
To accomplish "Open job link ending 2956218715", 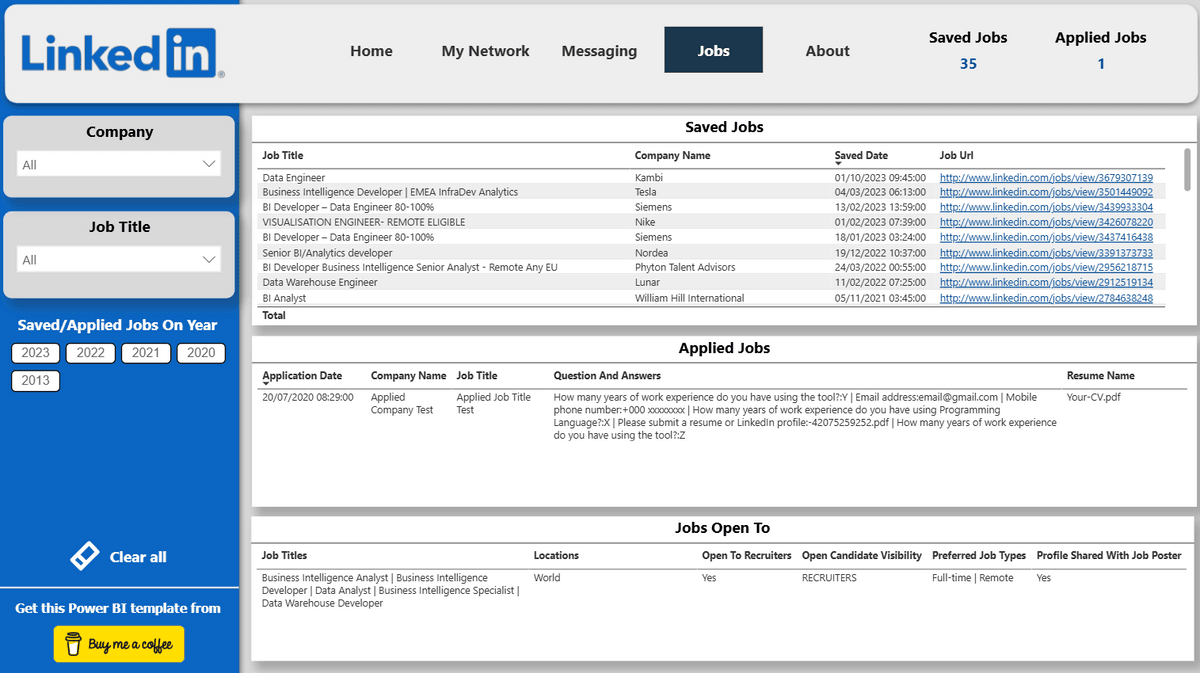I will click(1046, 268).
